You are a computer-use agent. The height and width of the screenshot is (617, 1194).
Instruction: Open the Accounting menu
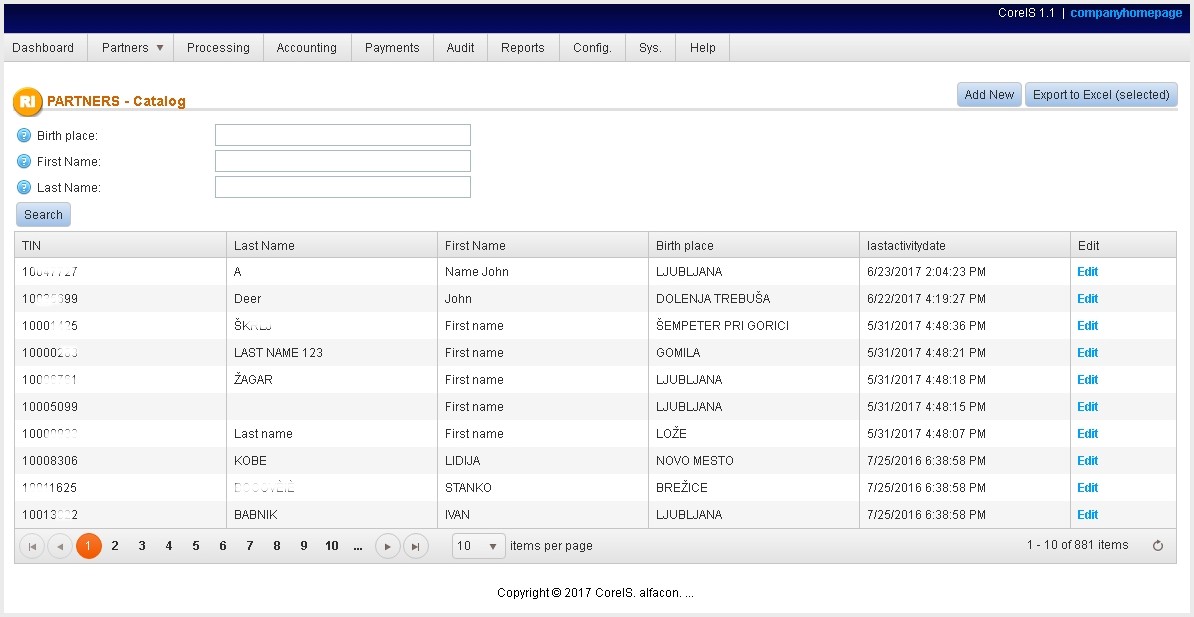[306, 48]
